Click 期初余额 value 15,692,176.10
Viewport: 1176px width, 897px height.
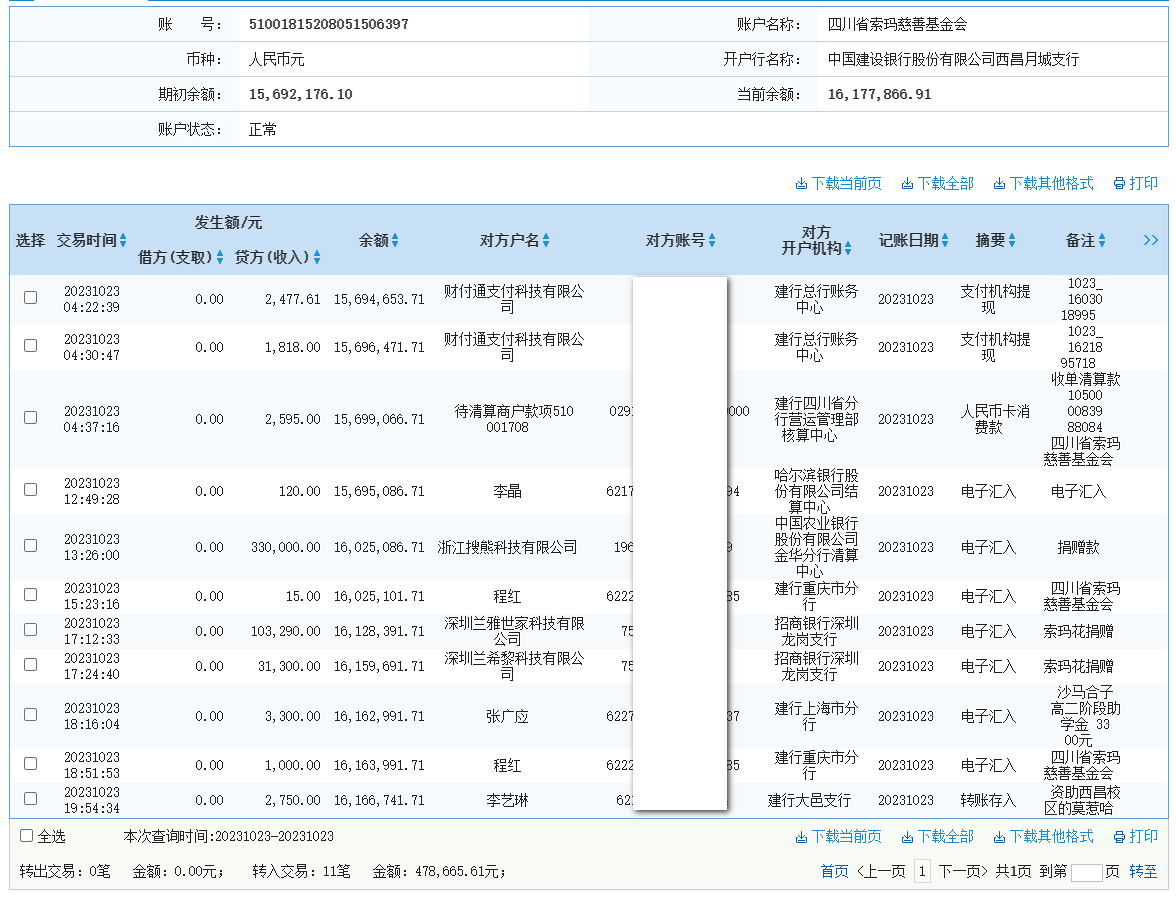point(300,94)
